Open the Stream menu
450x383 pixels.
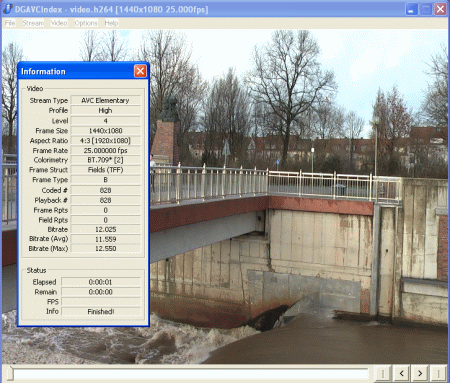33,23
